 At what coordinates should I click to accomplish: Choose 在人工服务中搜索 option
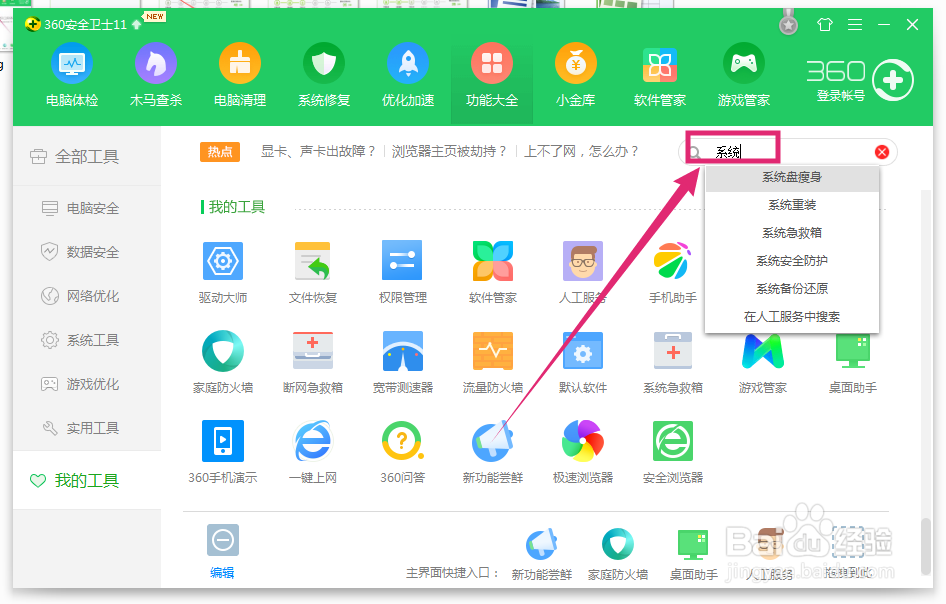792,317
